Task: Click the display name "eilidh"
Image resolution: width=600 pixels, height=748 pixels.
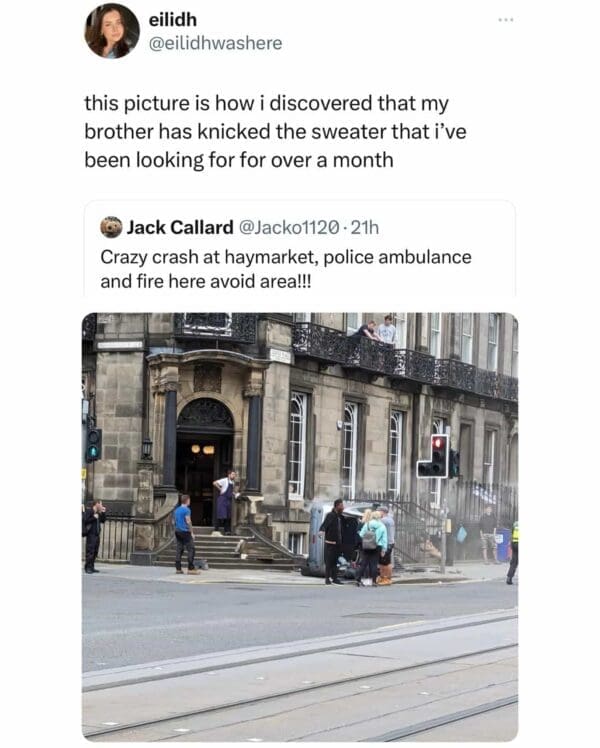Action: [x=173, y=20]
